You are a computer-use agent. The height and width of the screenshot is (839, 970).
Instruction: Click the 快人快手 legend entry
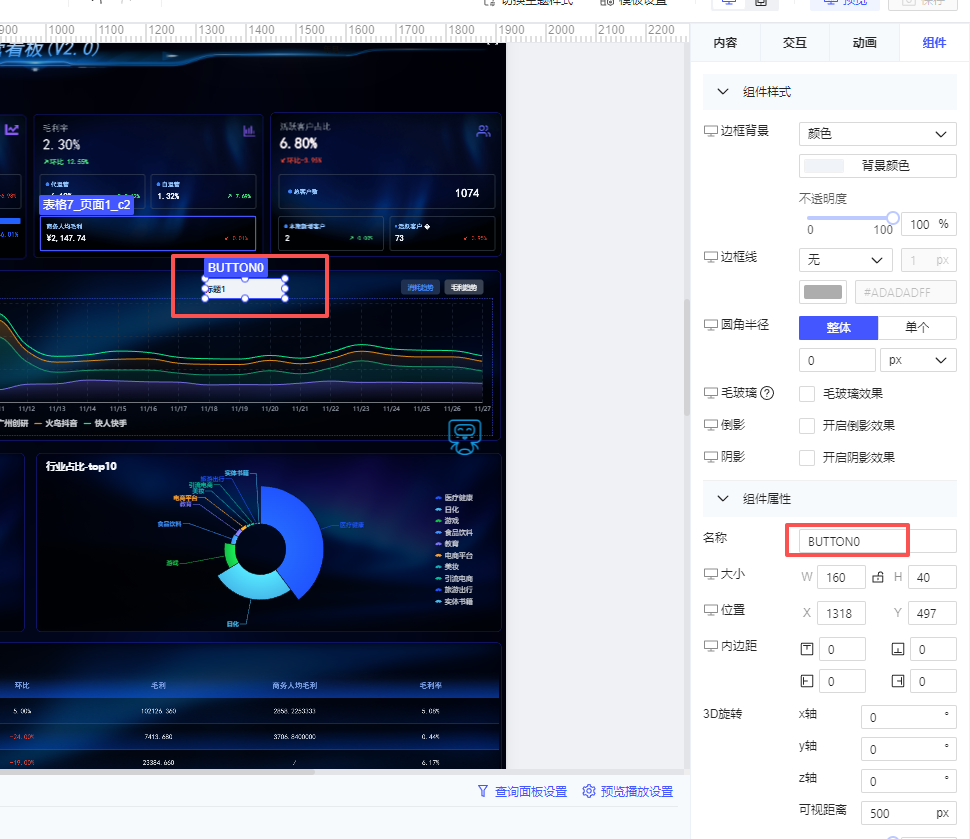click(x=105, y=423)
